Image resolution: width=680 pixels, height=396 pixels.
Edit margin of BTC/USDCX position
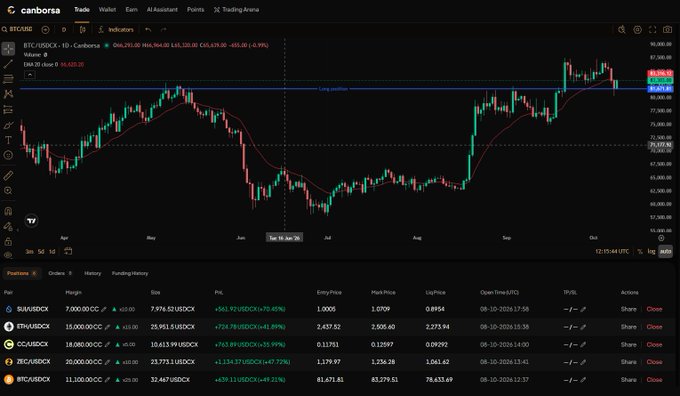point(107,380)
